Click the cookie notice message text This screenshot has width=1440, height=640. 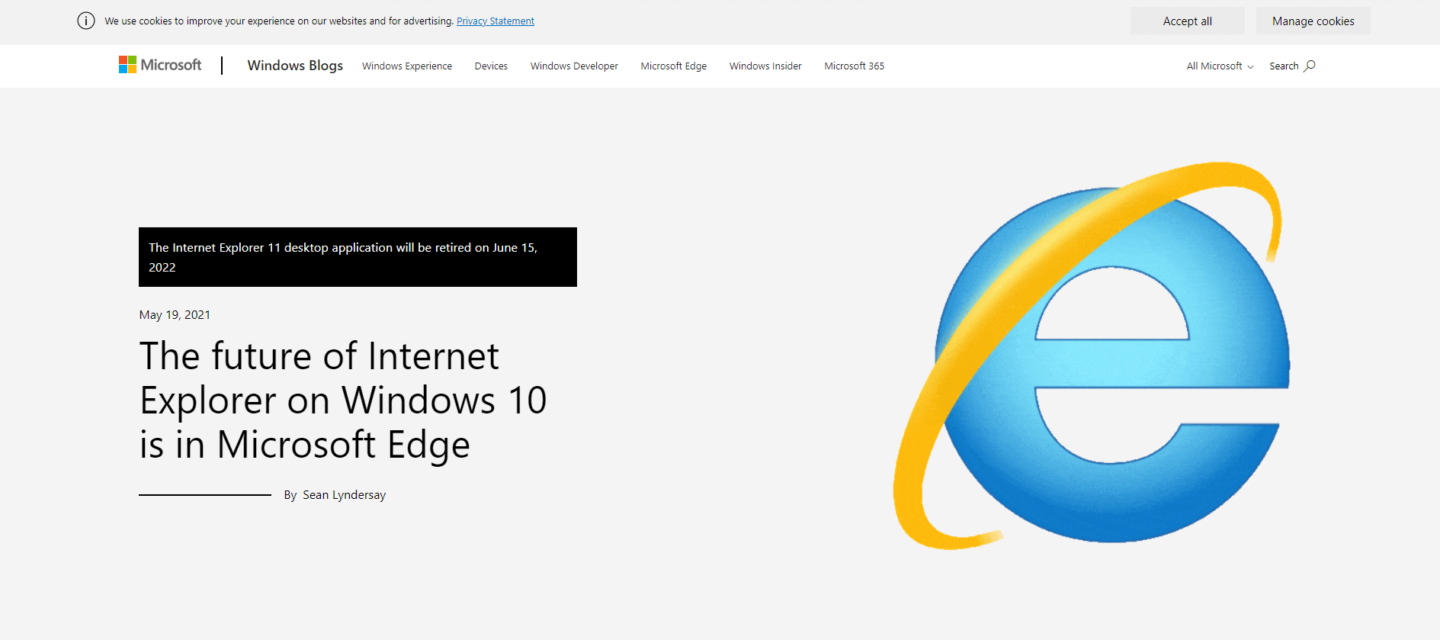point(279,21)
